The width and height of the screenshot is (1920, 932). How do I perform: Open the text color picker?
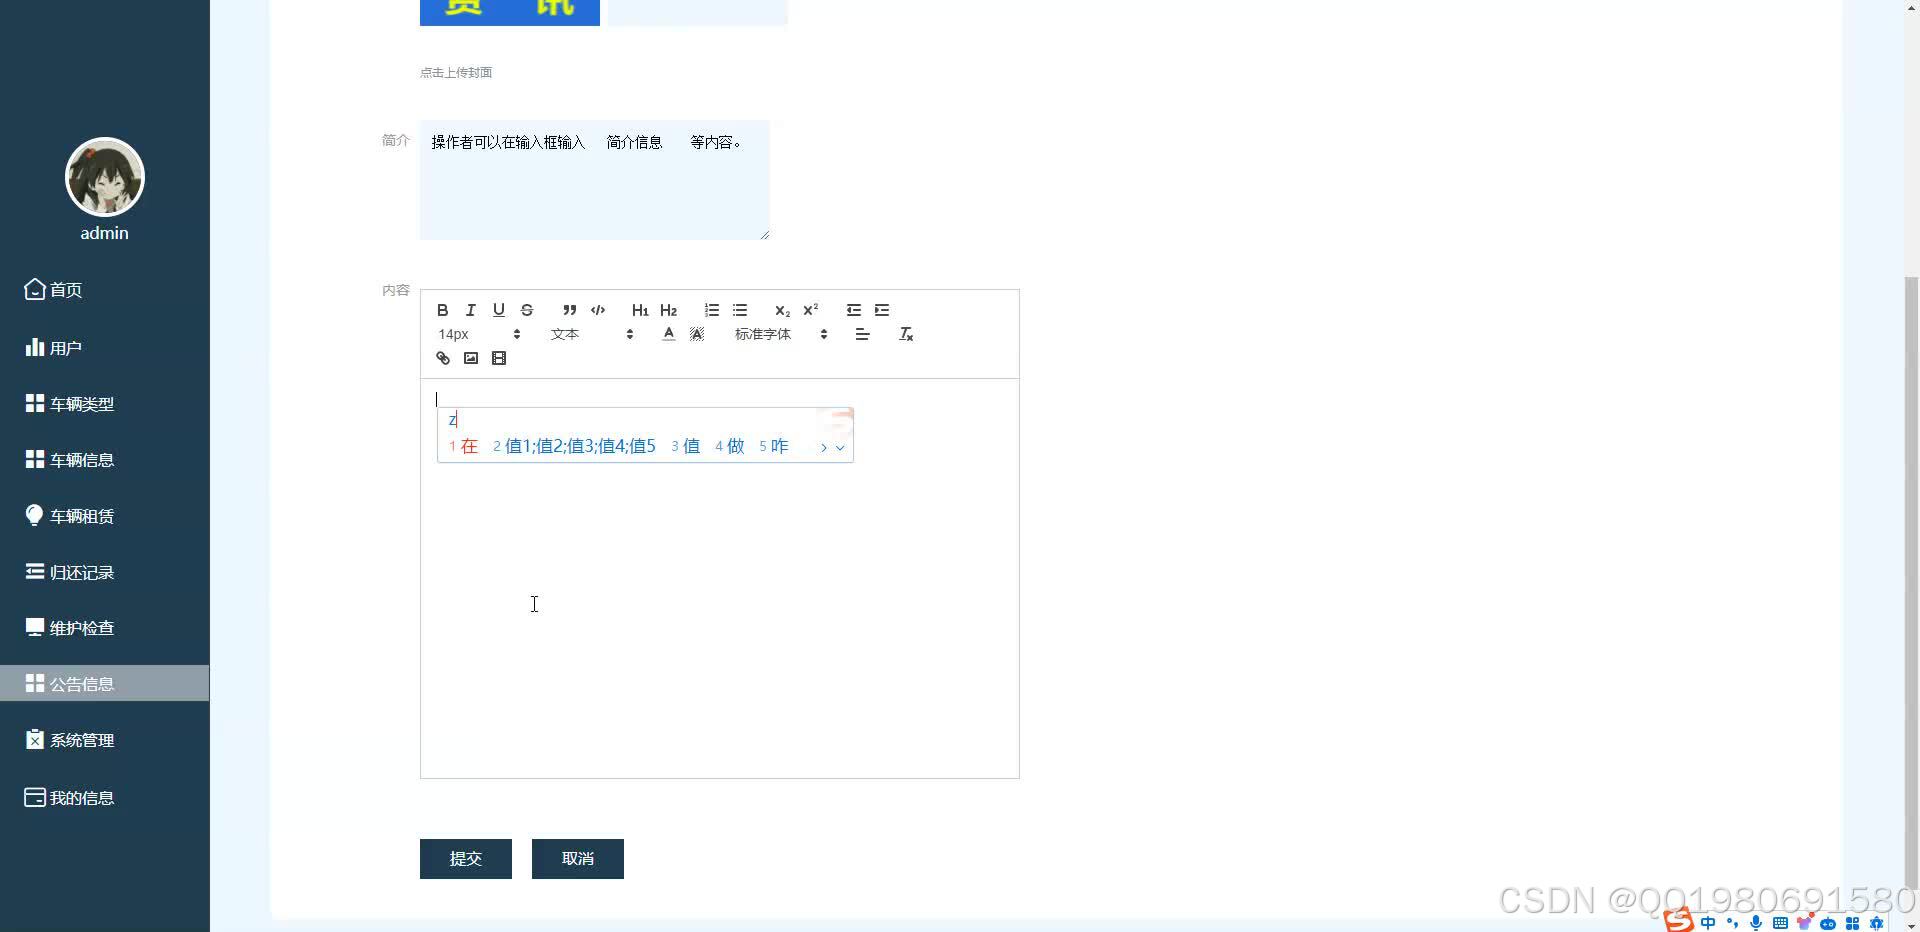[668, 334]
